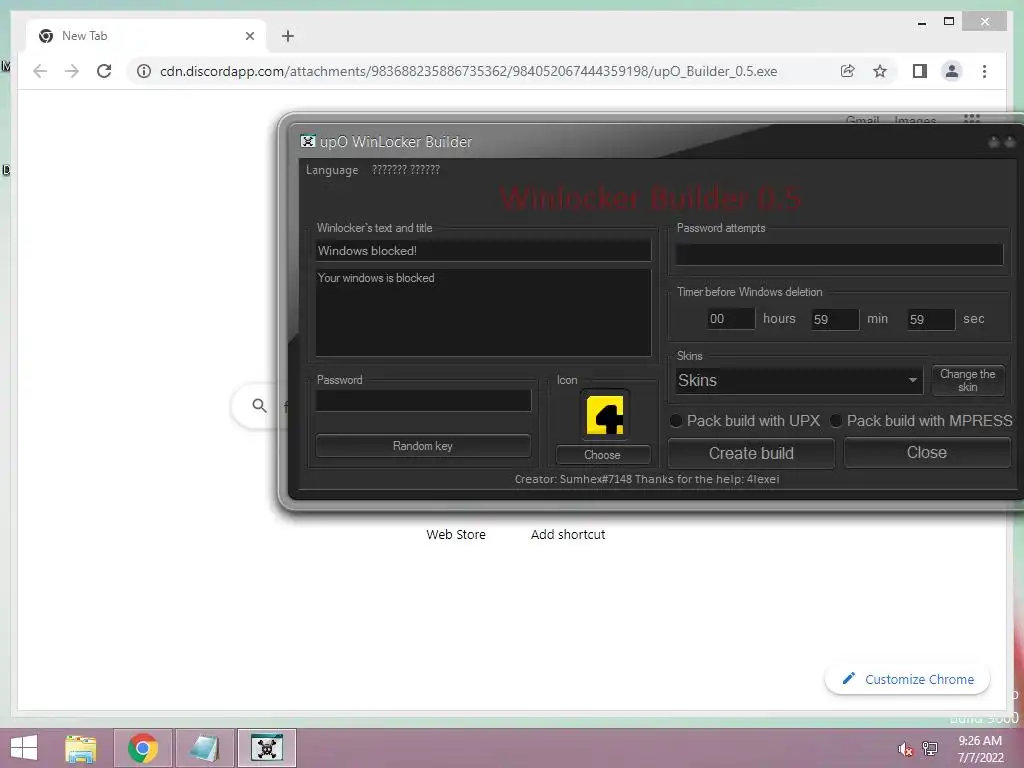The width and height of the screenshot is (1024, 768).
Task: Click the muted volume tray icon
Action: pyautogui.click(x=905, y=749)
